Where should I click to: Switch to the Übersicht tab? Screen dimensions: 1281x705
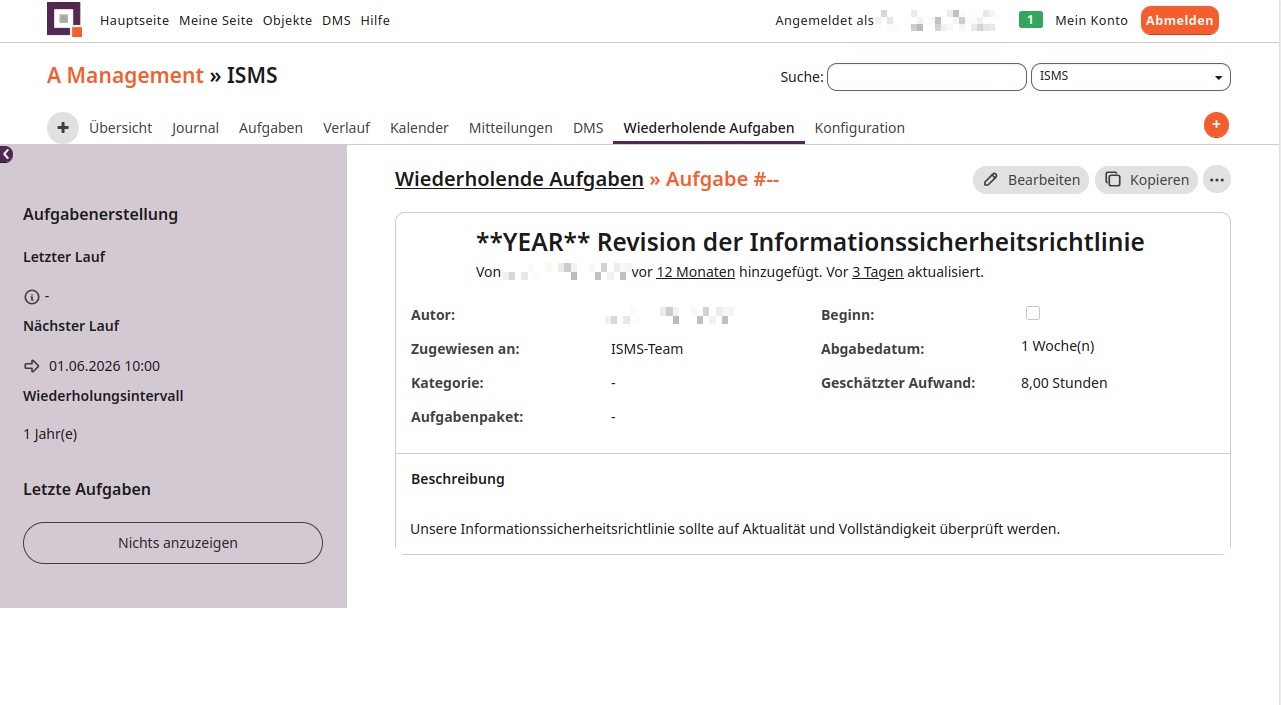point(120,128)
